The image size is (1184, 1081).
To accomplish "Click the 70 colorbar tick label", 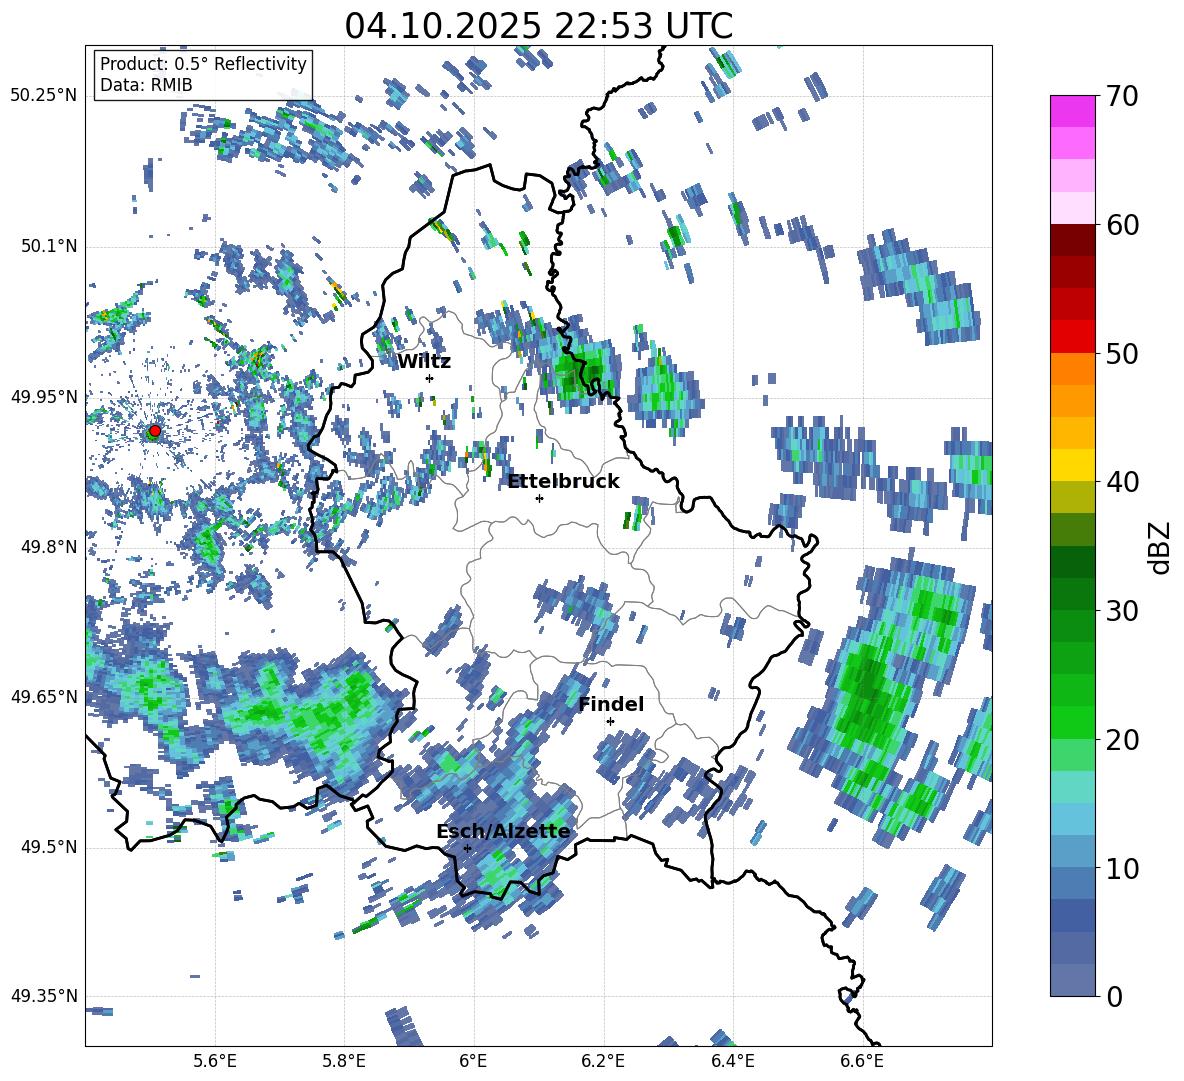I will click(x=1121, y=96).
